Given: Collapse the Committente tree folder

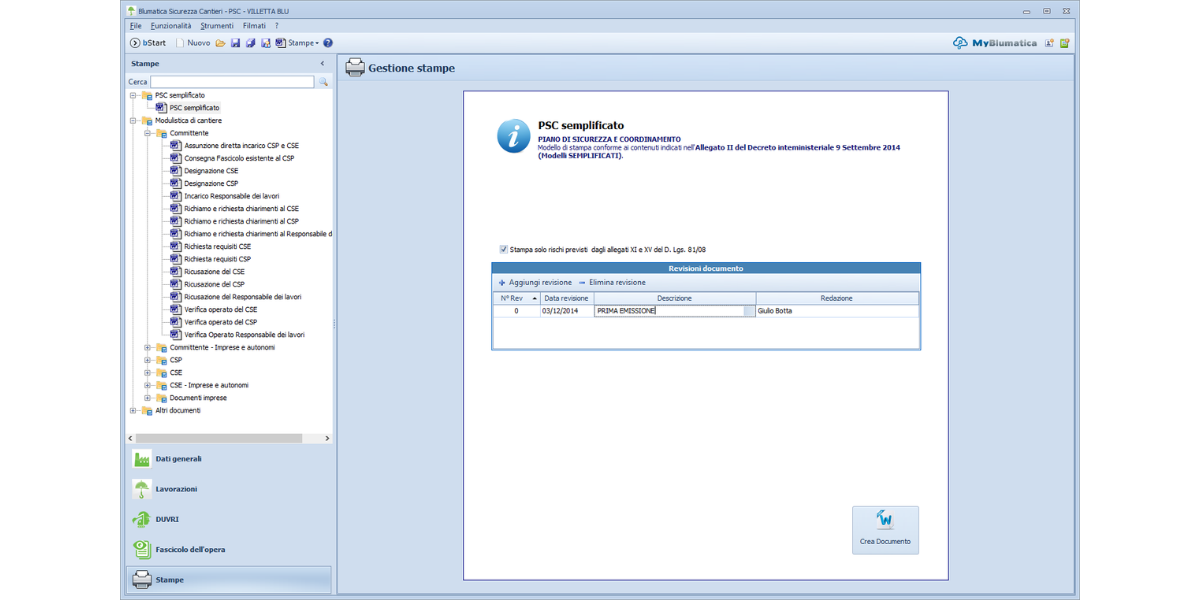Looking at the screenshot, I should pos(147,133).
